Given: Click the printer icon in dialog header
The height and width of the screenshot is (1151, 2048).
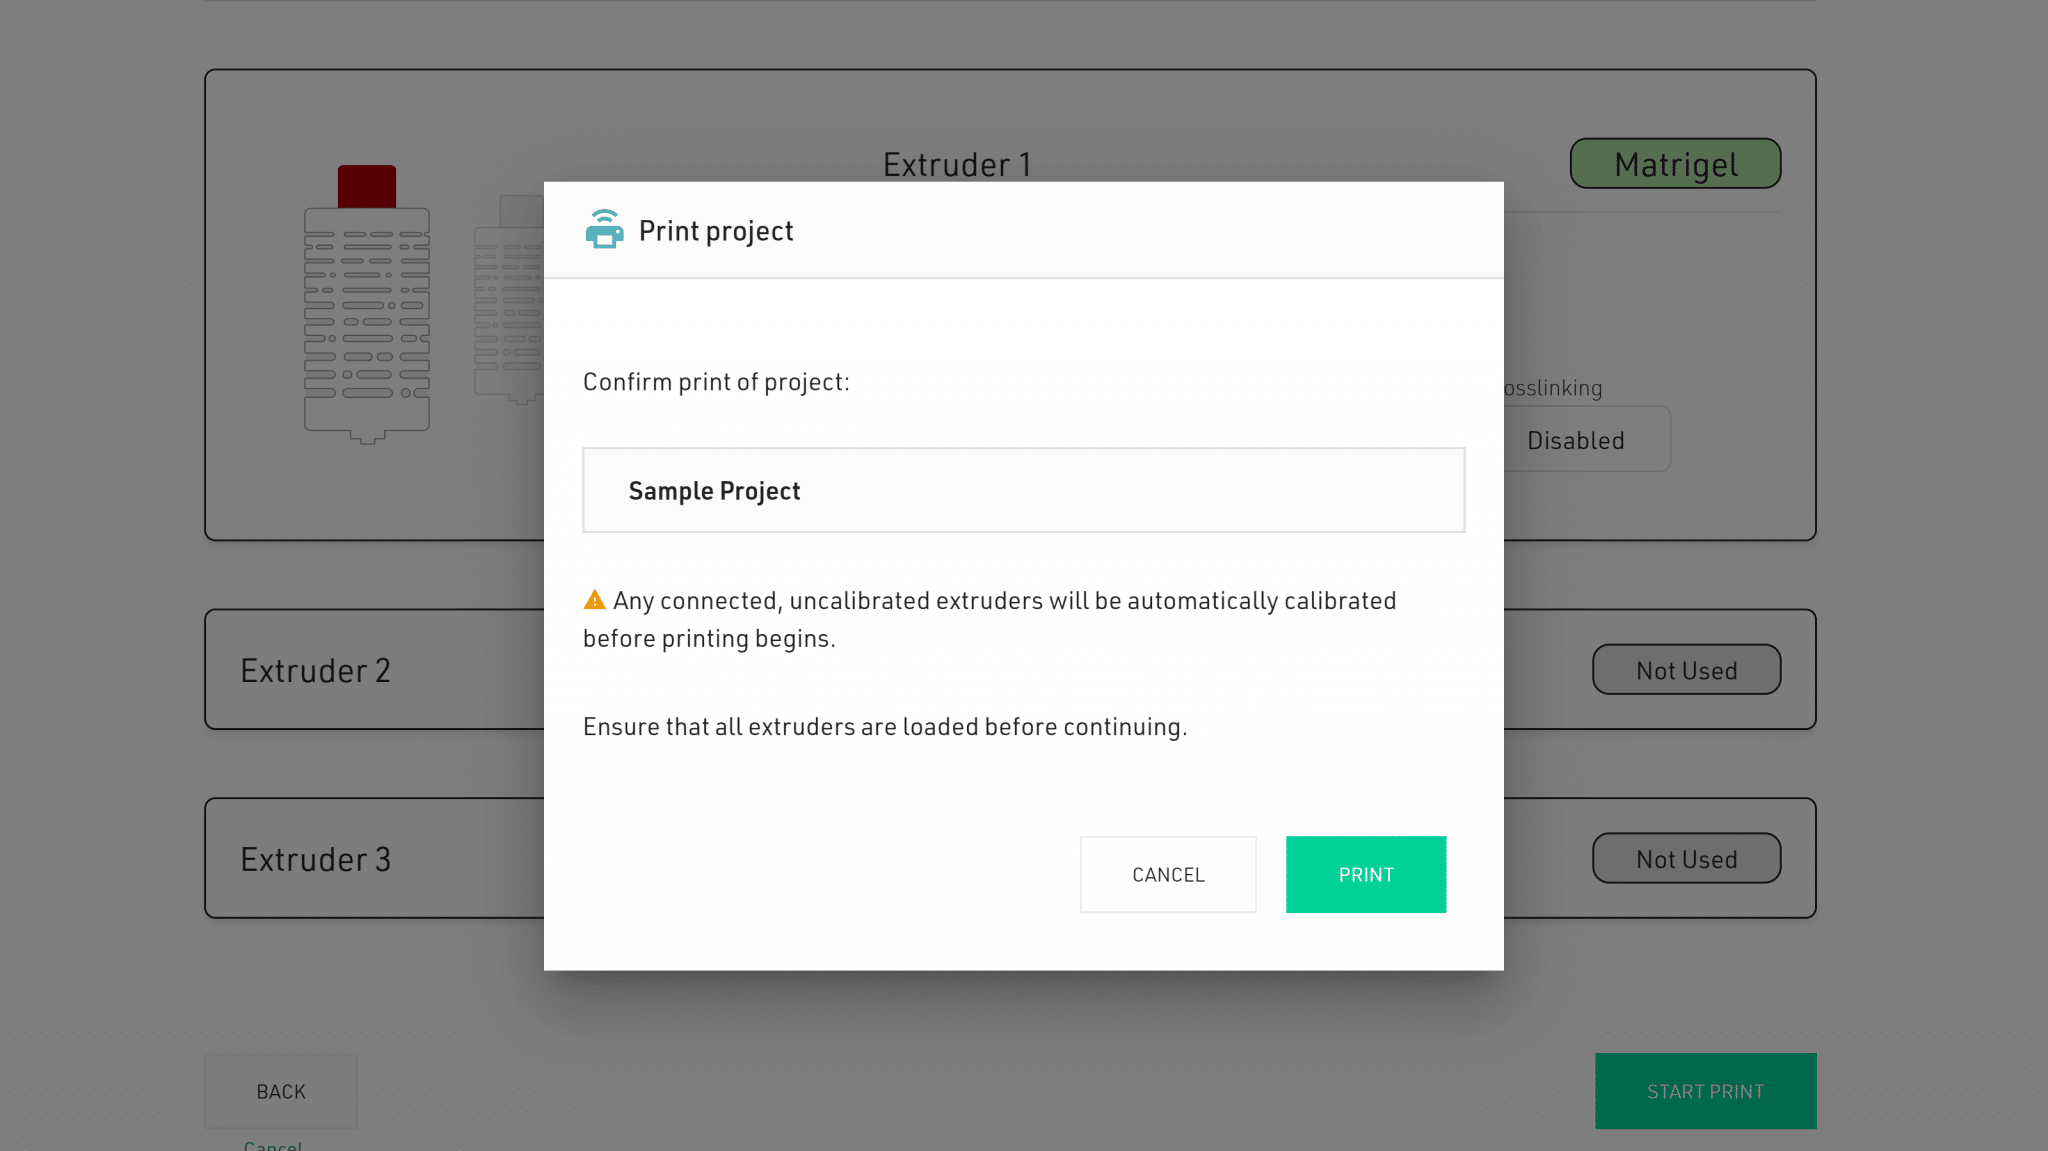Looking at the screenshot, I should pos(604,230).
